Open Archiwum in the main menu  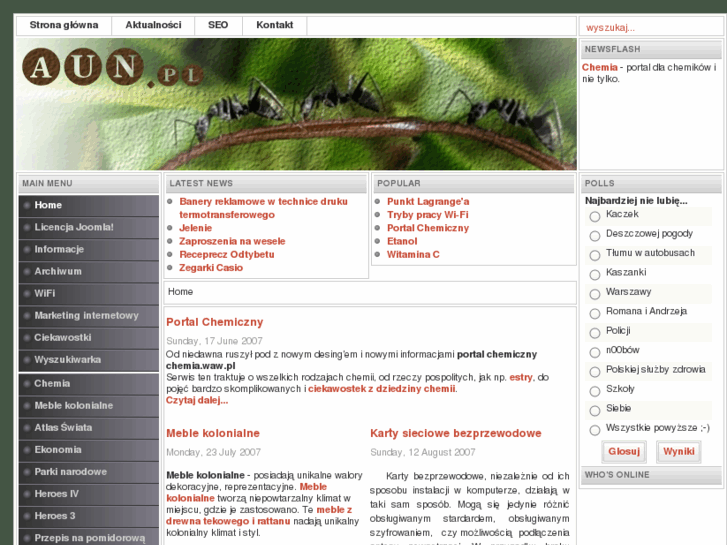tap(89, 271)
